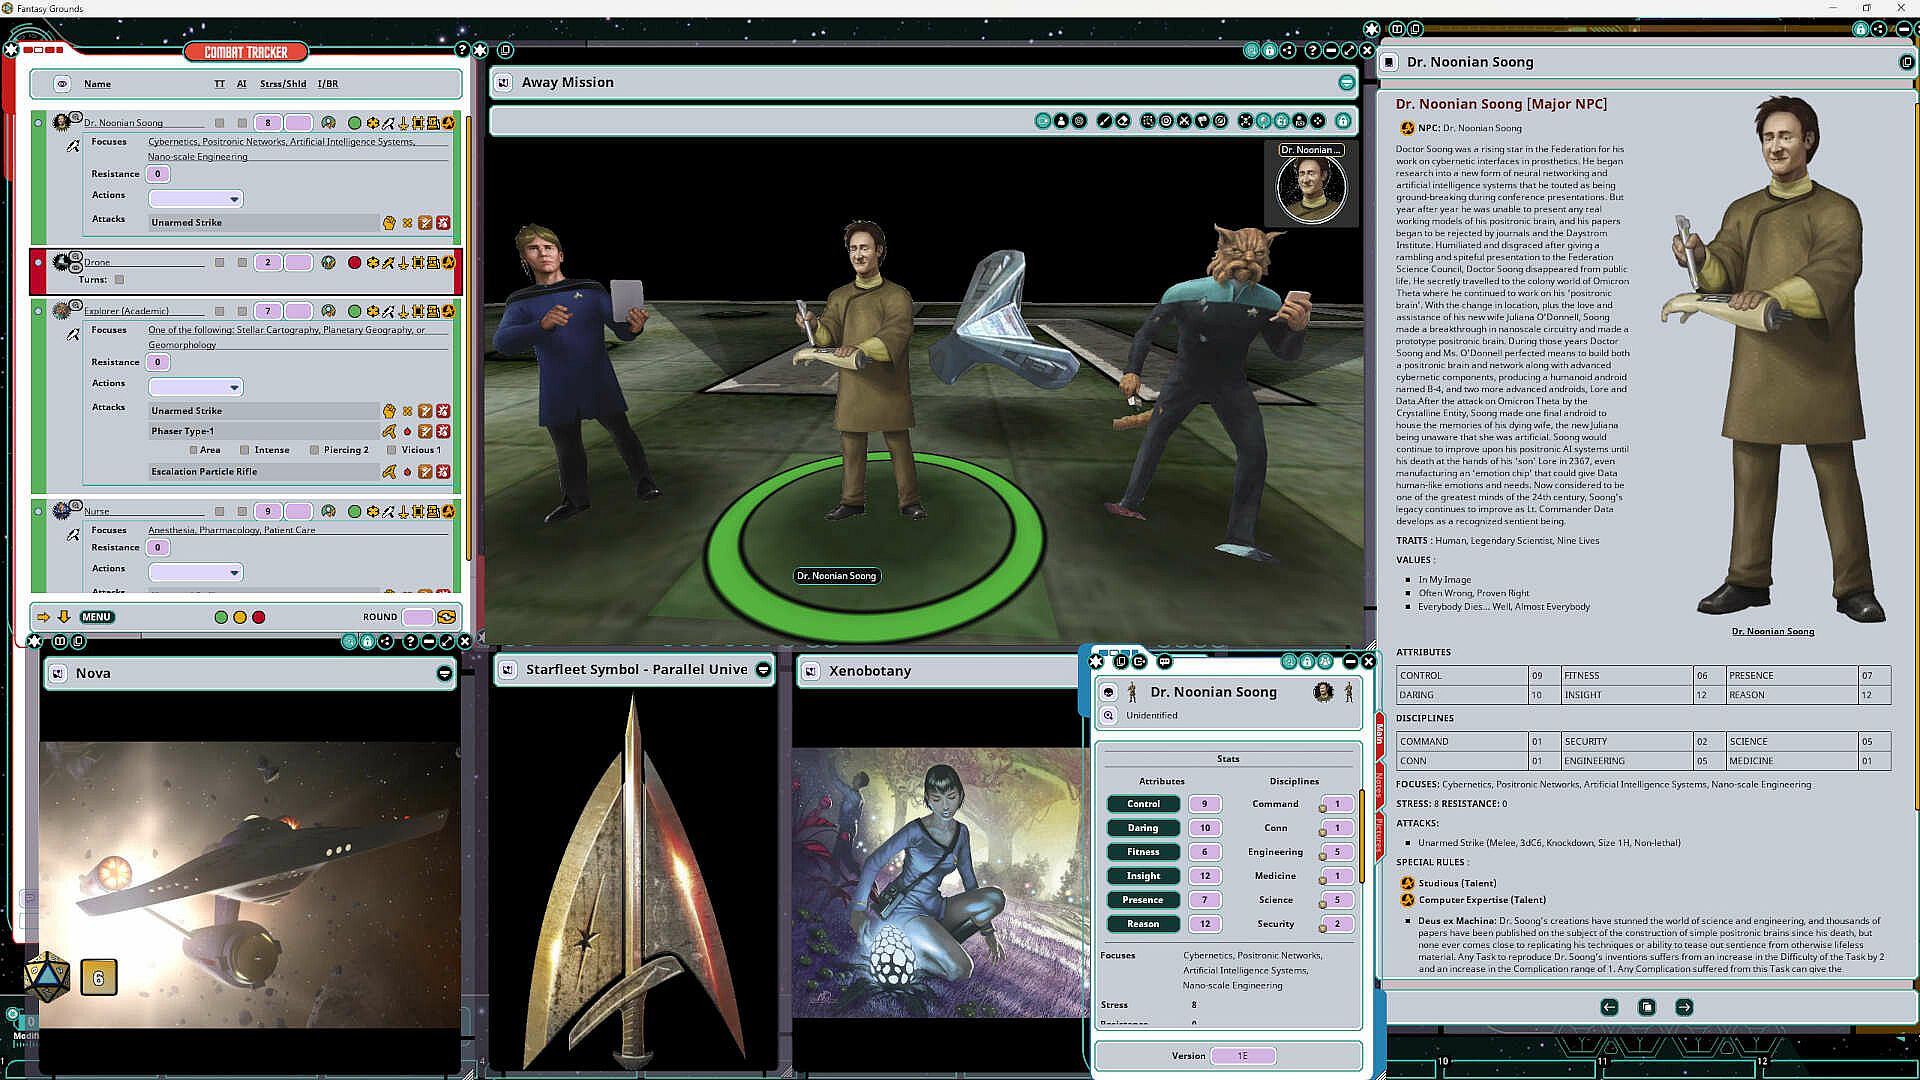The height and width of the screenshot is (1080, 1920).
Task: Toggle visibility eye icon in Combat Tracker header
Action: point(62,84)
